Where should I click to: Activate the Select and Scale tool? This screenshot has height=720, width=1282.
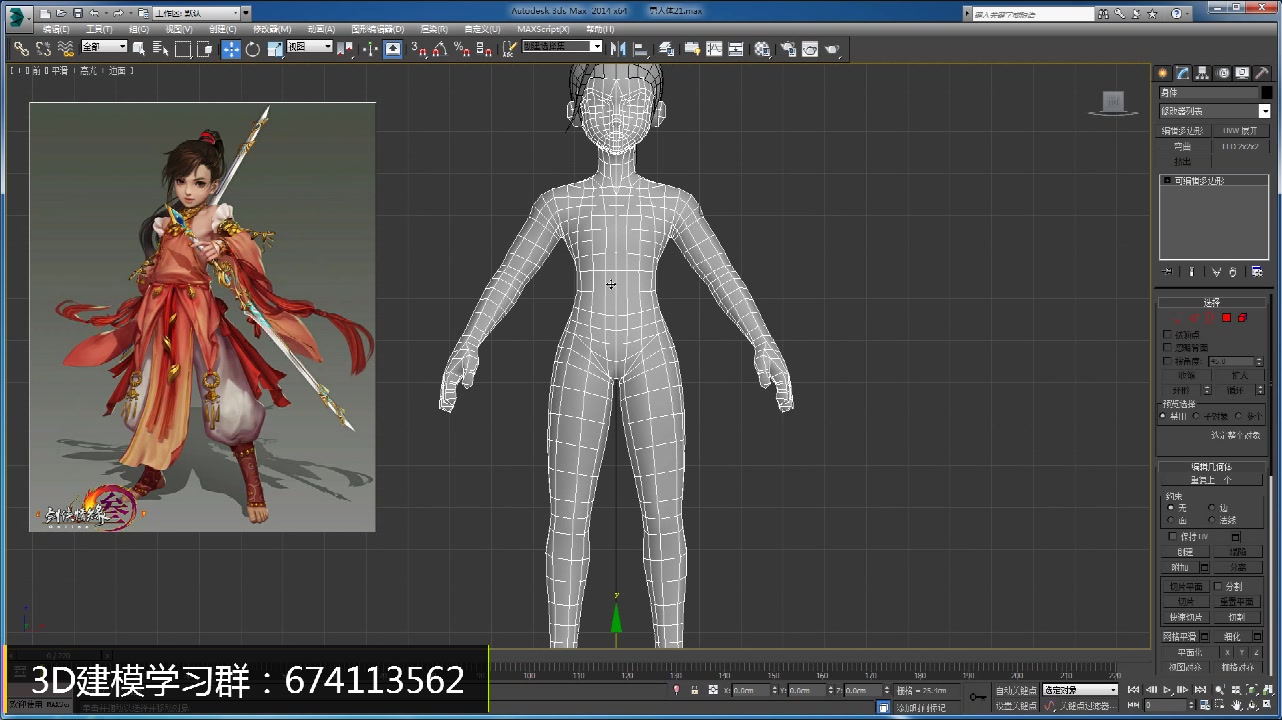click(275, 48)
